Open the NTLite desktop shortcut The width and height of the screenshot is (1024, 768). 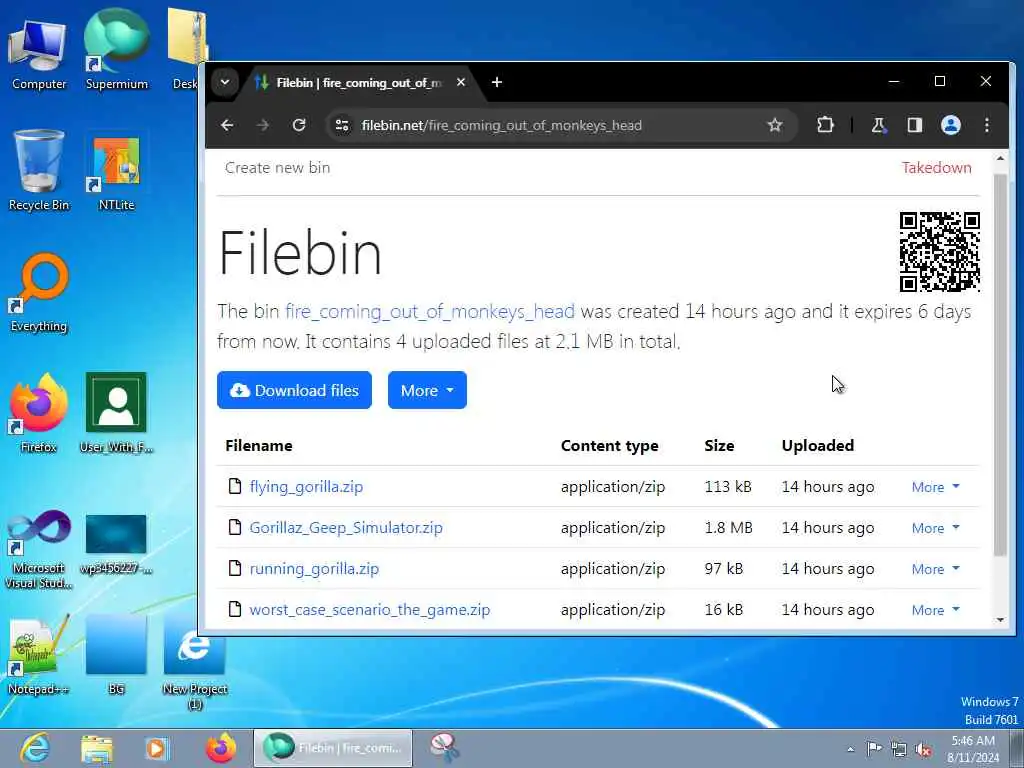point(116,174)
